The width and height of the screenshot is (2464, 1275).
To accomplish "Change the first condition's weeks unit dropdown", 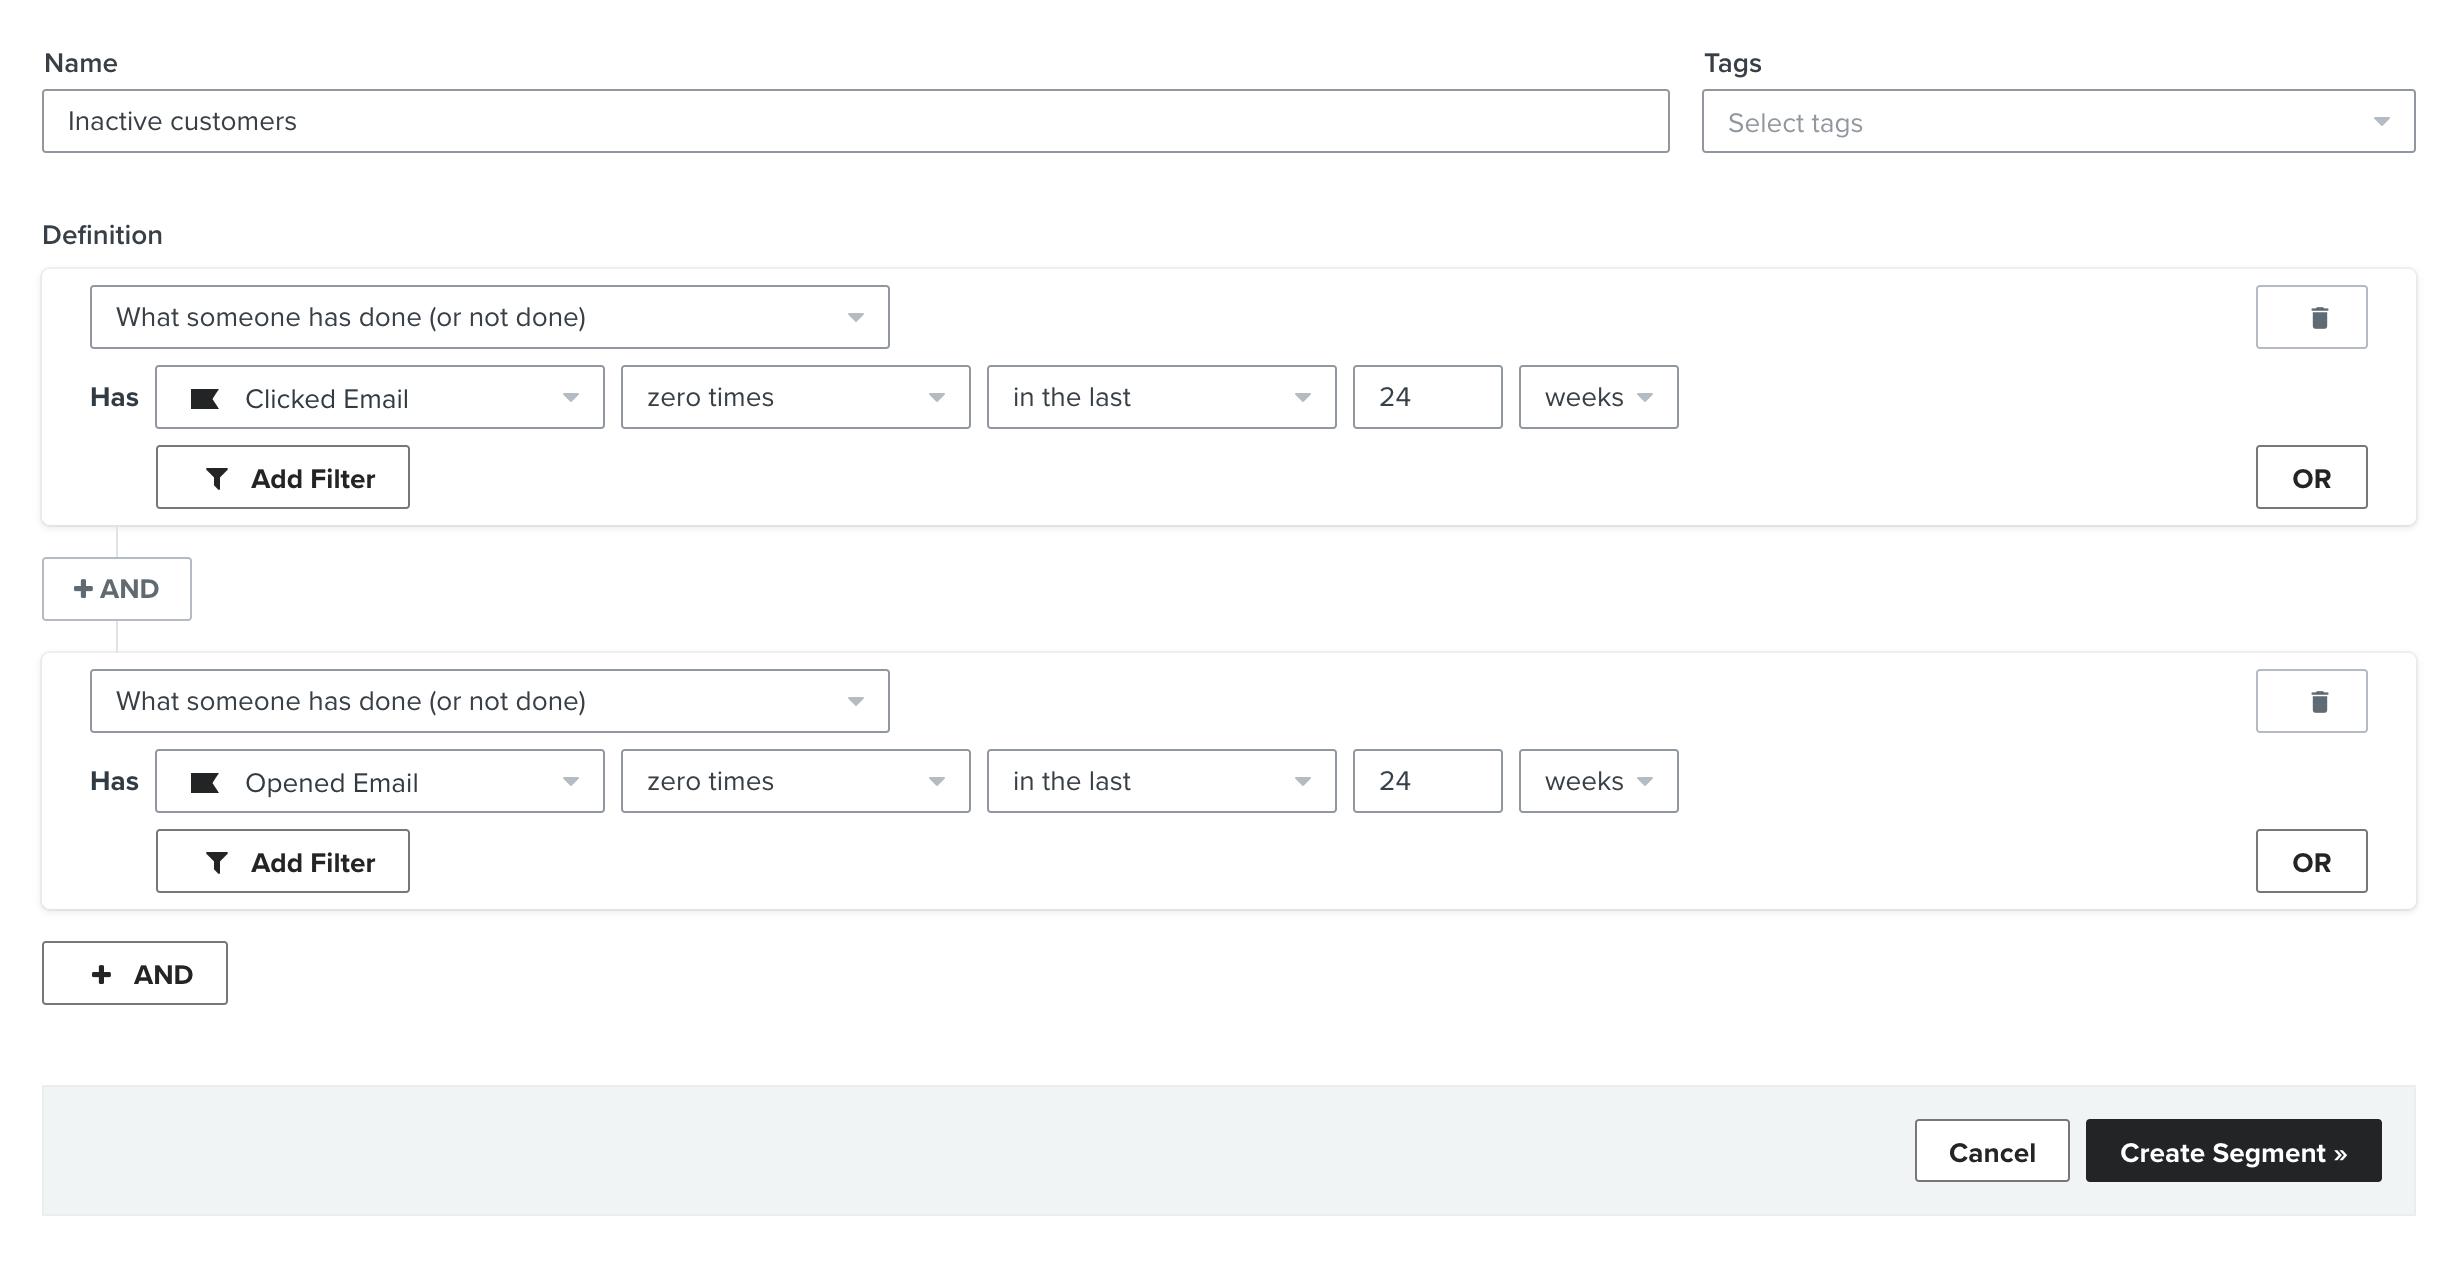I will tap(1597, 397).
